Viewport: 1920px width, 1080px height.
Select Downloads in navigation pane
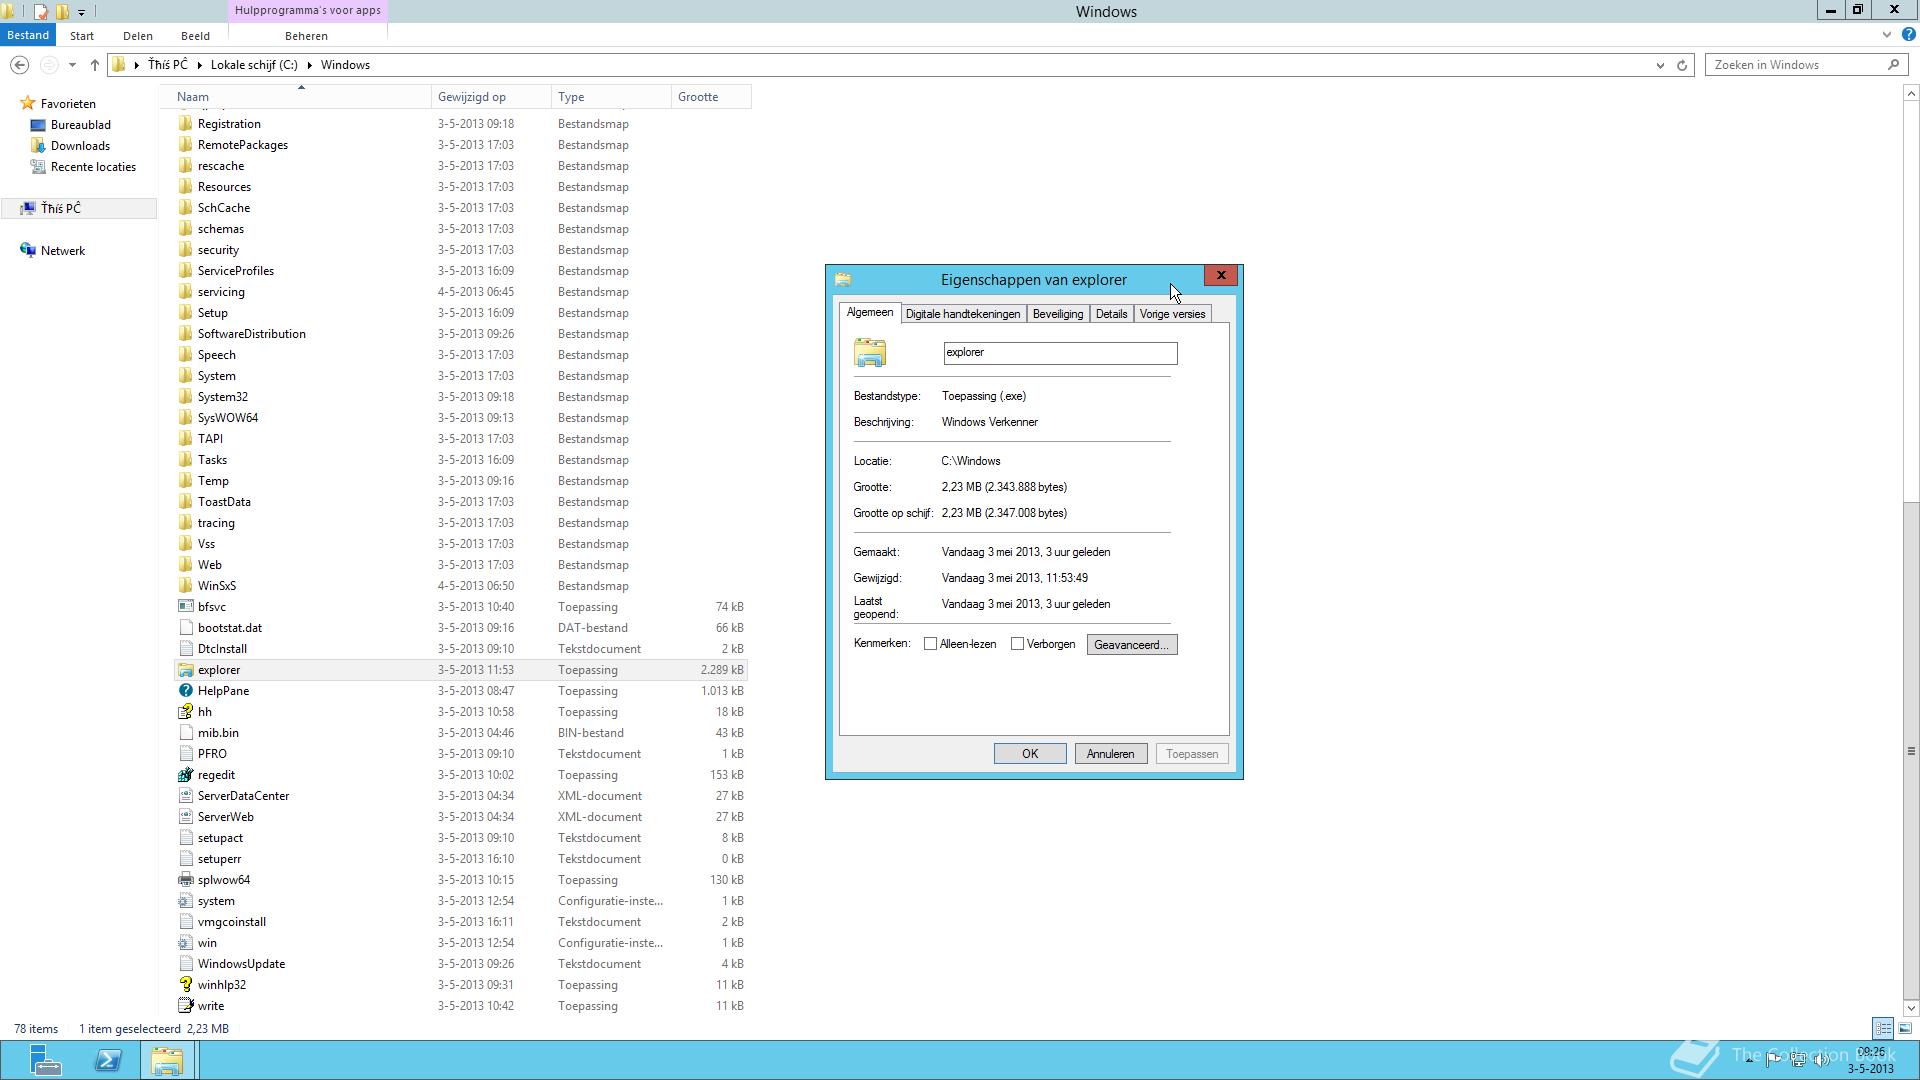tap(80, 146)
